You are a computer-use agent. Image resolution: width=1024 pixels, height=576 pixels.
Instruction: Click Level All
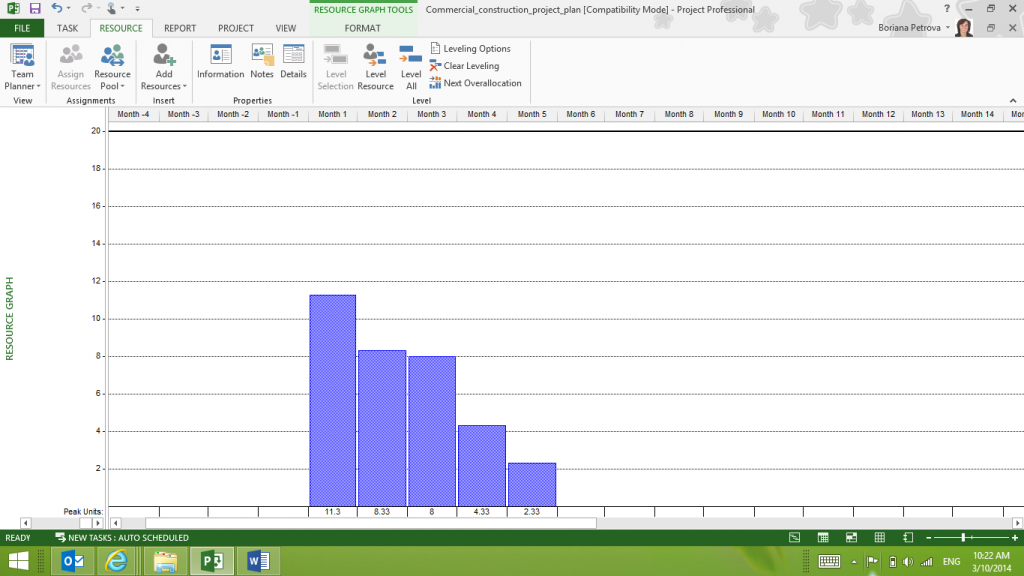411,67
